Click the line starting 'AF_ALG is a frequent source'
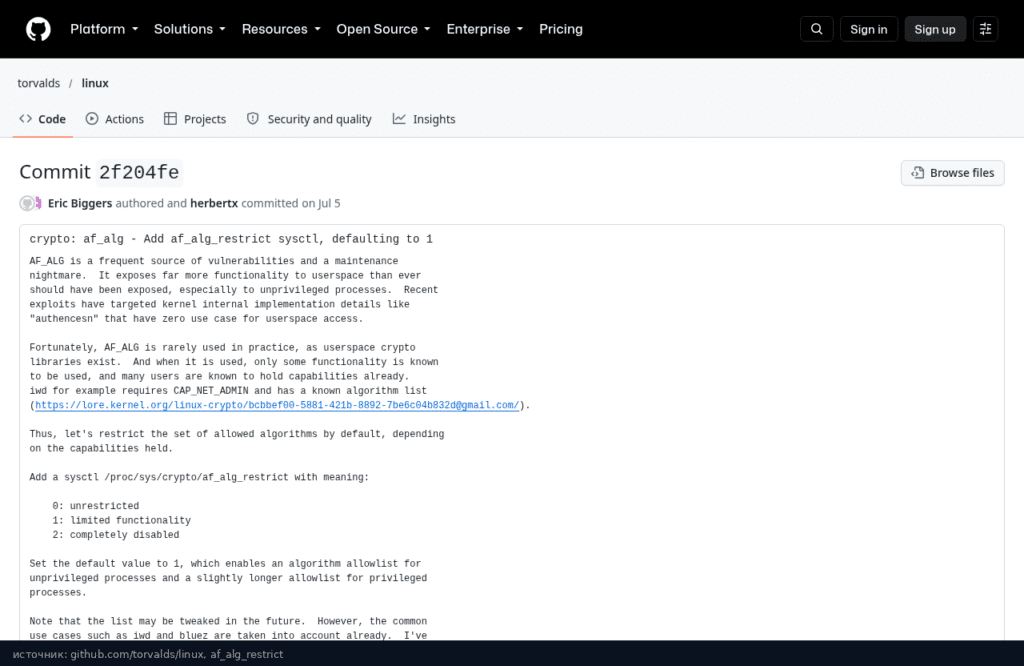The image size is (1024, 666). 214,261
